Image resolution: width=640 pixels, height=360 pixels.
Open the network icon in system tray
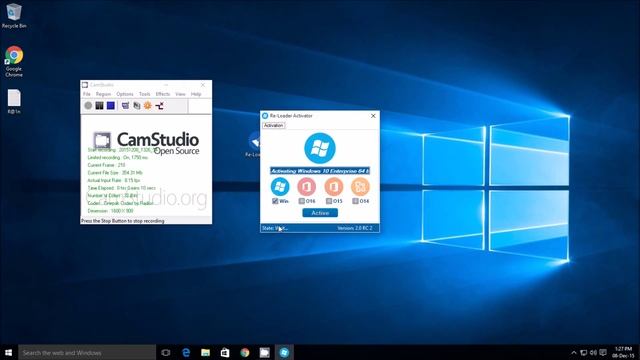(584, 353)
